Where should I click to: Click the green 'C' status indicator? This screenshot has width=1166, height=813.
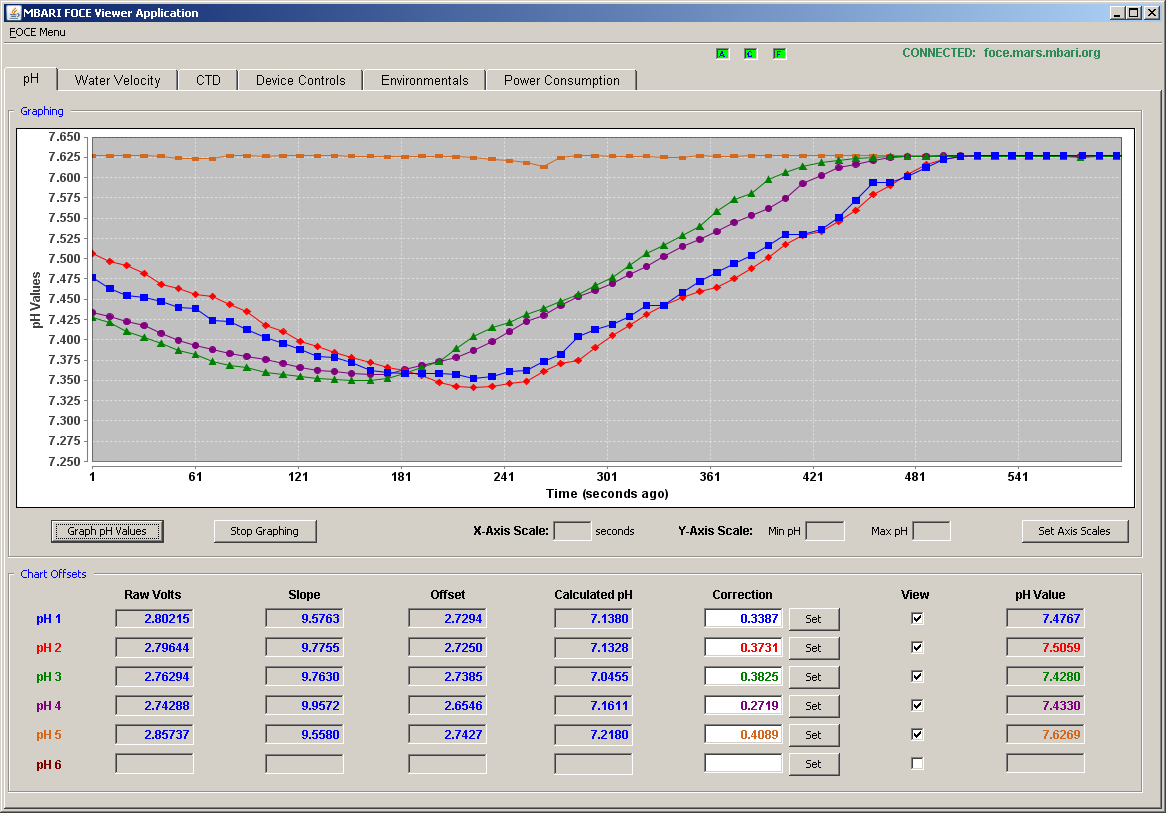tap(750, 54)
